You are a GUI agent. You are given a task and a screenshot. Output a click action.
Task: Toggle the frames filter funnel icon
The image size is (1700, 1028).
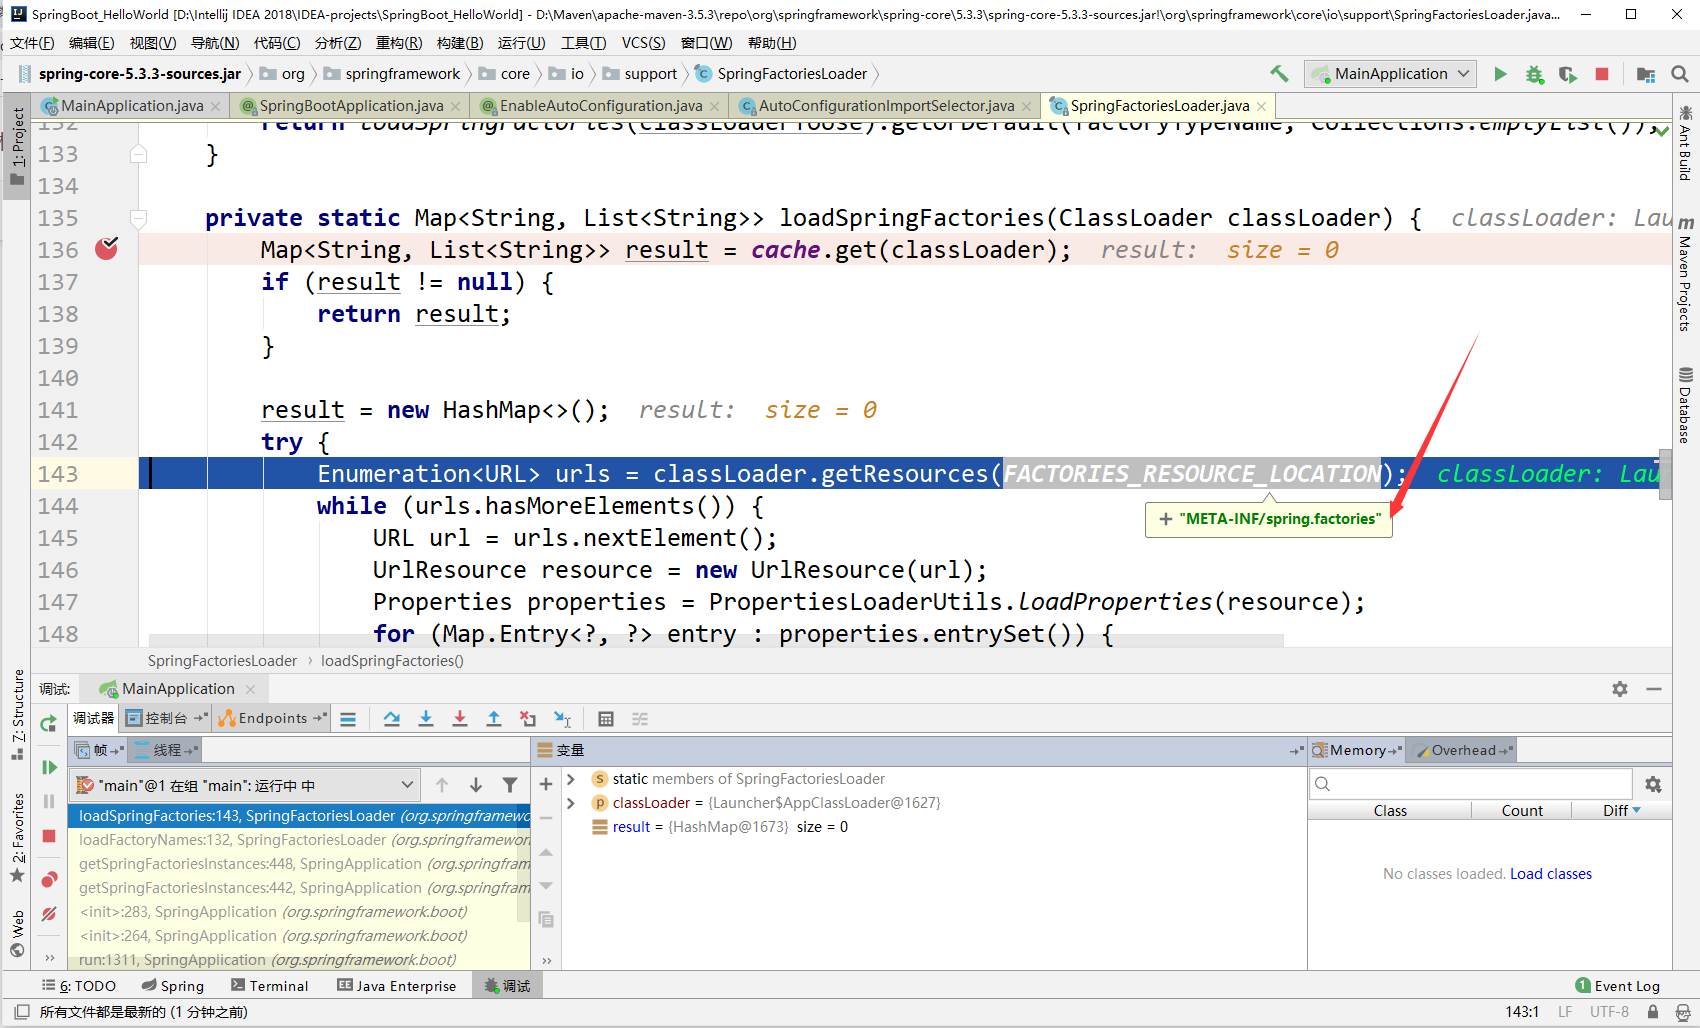click(x=510, y=786)
